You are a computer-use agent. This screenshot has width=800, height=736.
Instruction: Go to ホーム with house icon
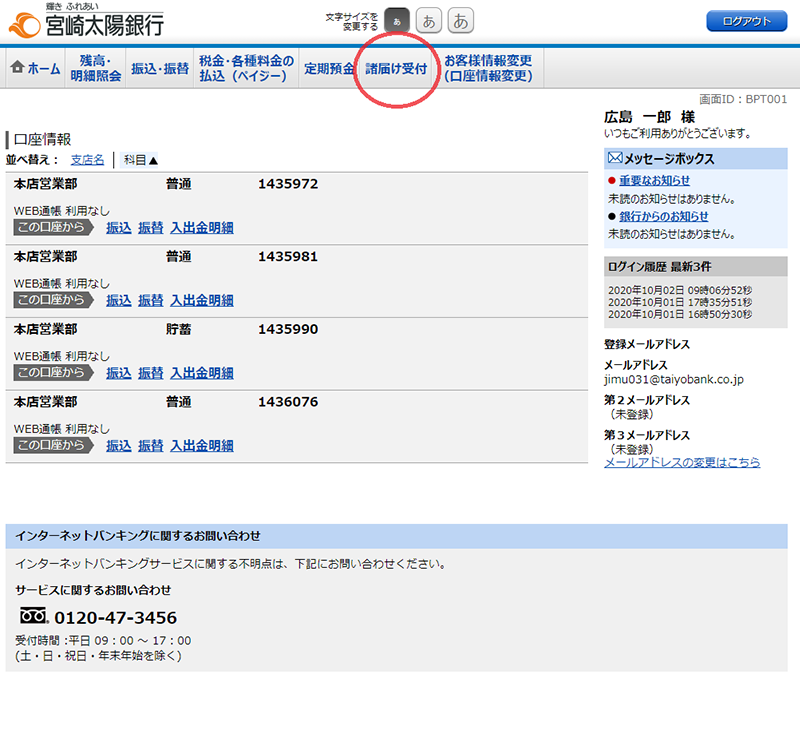(x=35, y=68)
